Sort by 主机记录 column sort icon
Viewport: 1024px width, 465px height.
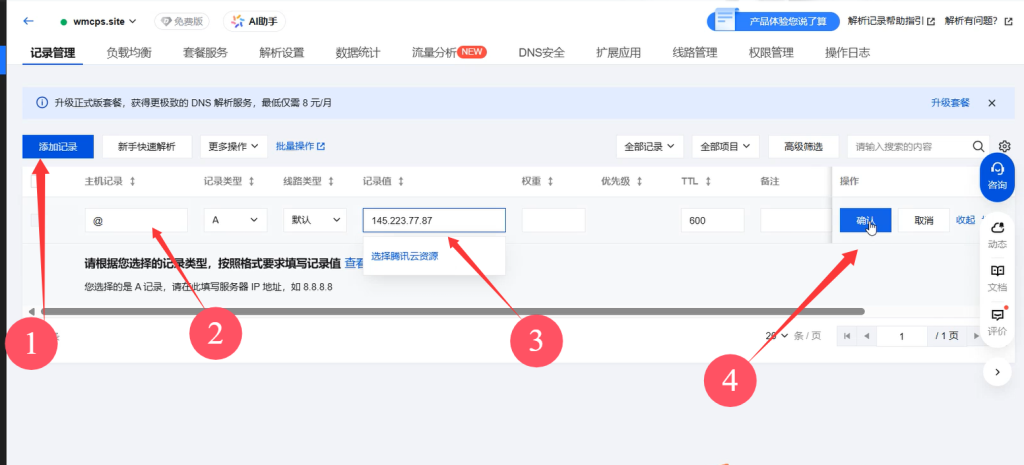[x=133, y=181]
